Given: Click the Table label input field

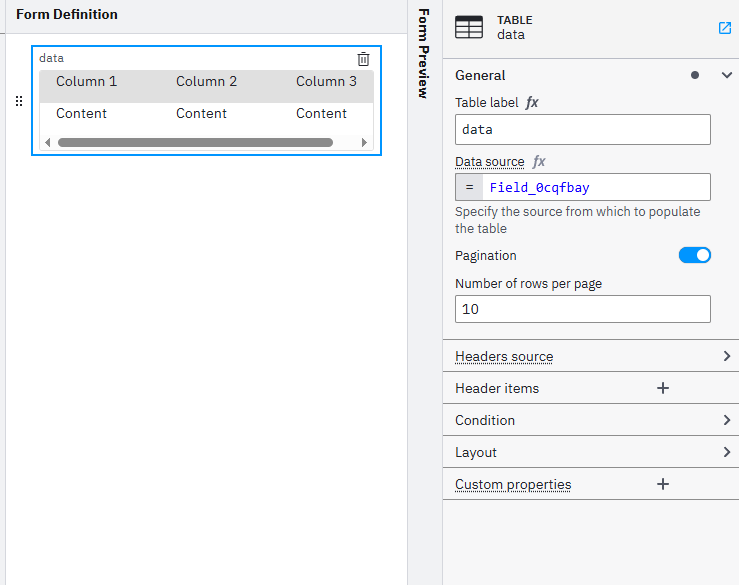Looking at the screenshot, I should pos(582,129).
